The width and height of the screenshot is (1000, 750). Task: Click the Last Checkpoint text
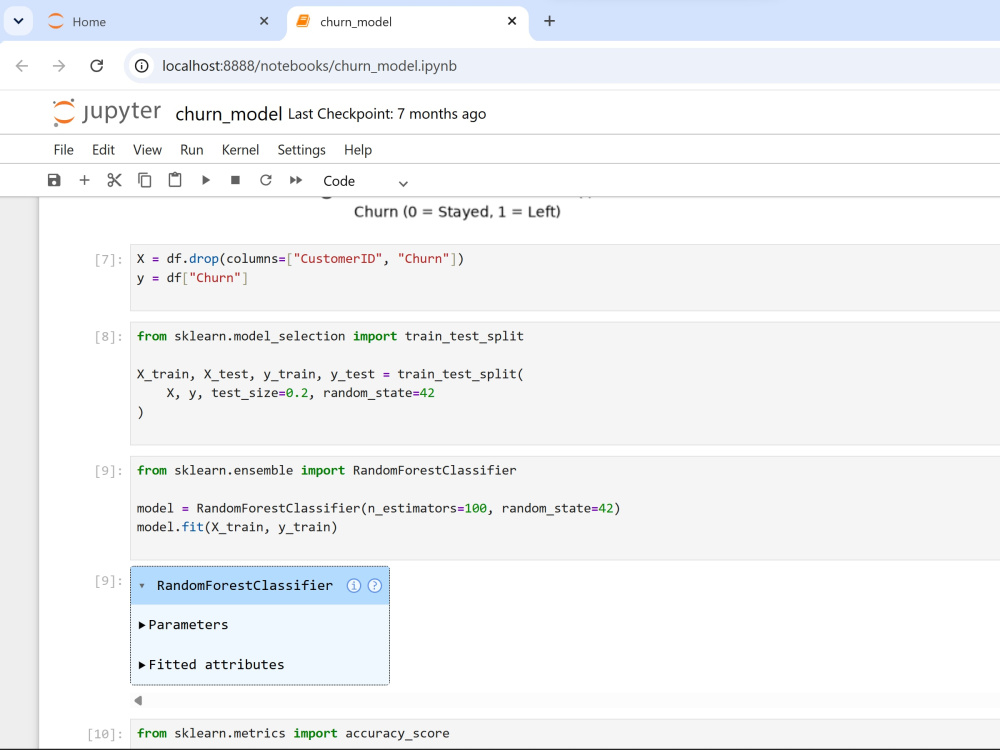[386, 114]
